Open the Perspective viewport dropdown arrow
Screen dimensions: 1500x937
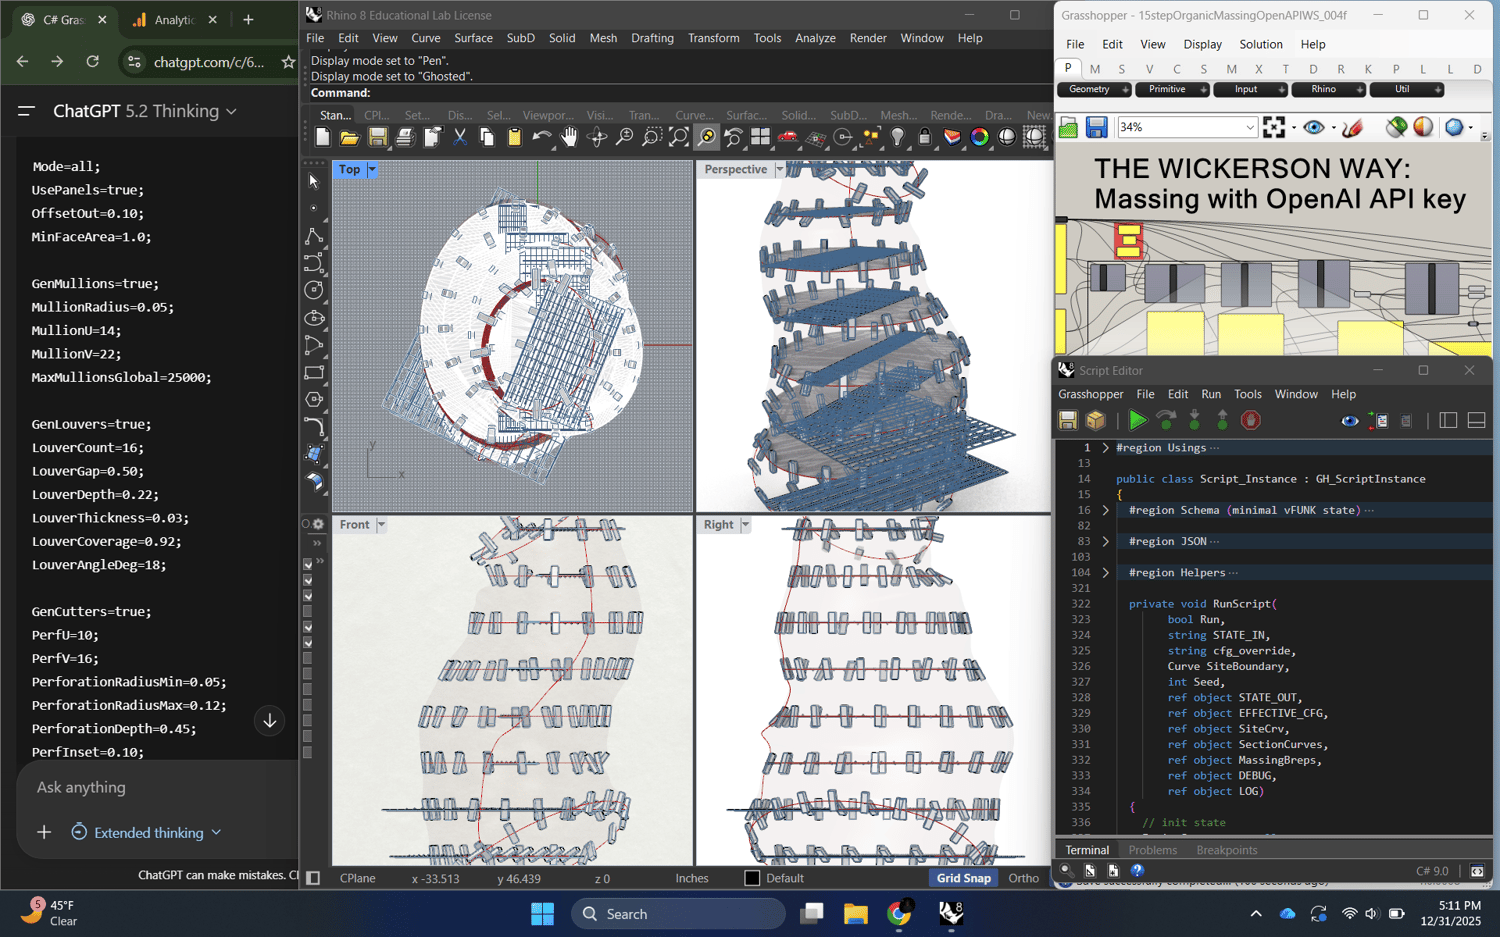coord(779,170)
